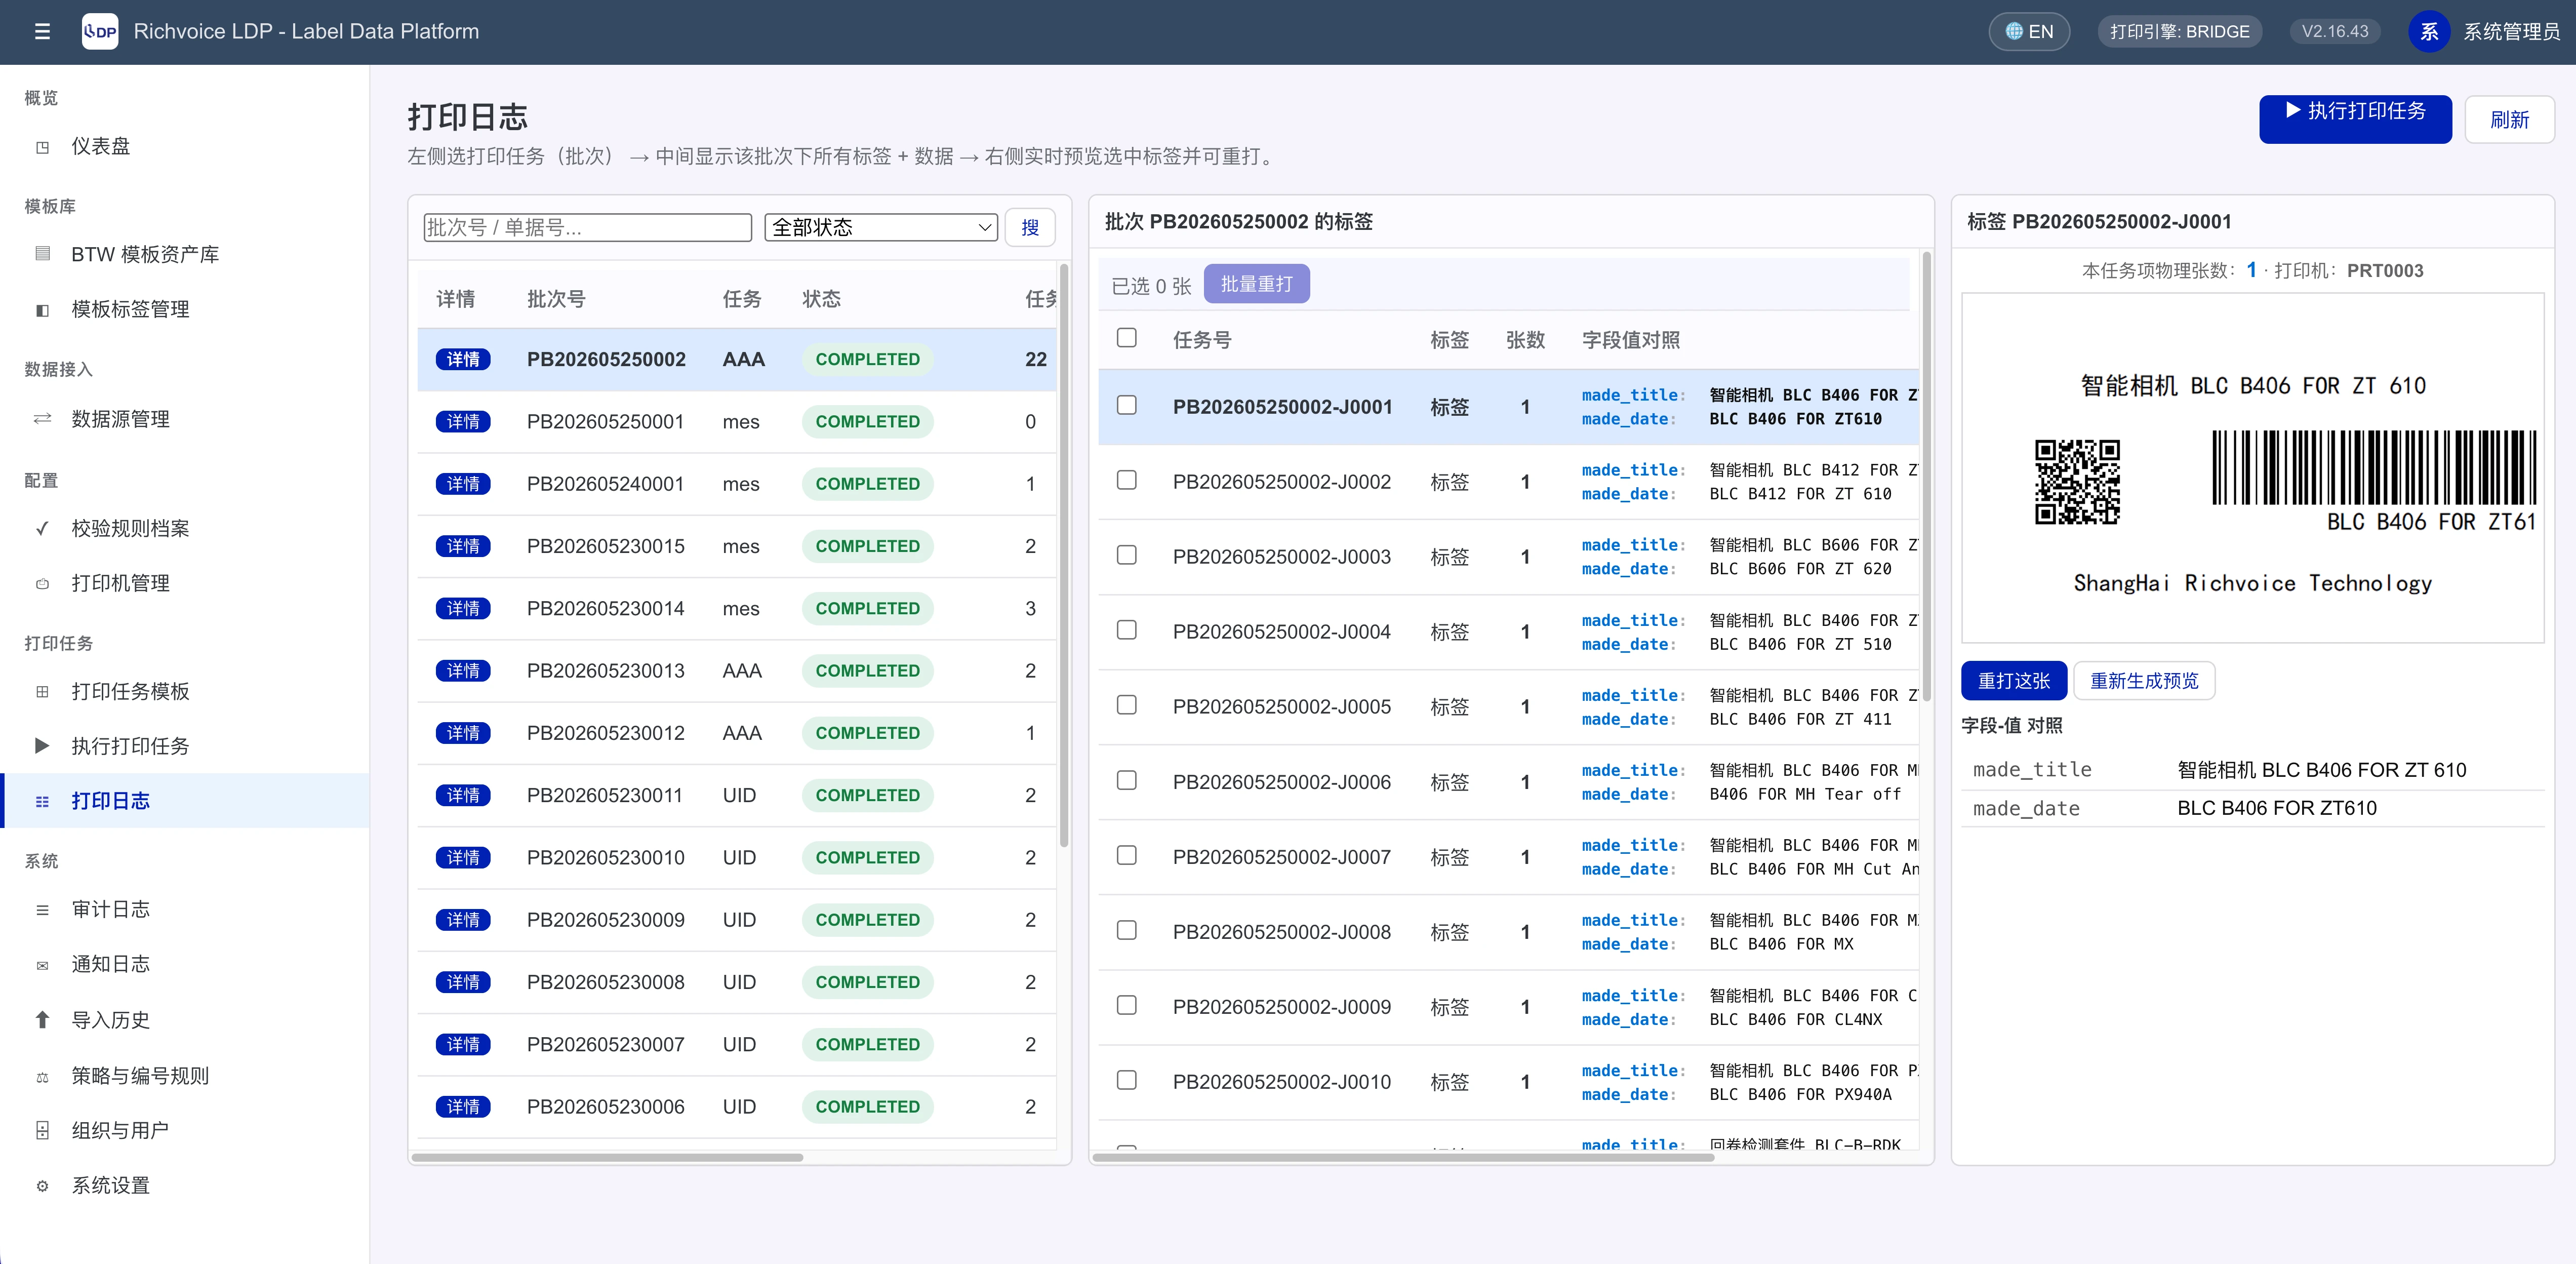Open the 全部状态 status filter dropdown

coord(881,227)
